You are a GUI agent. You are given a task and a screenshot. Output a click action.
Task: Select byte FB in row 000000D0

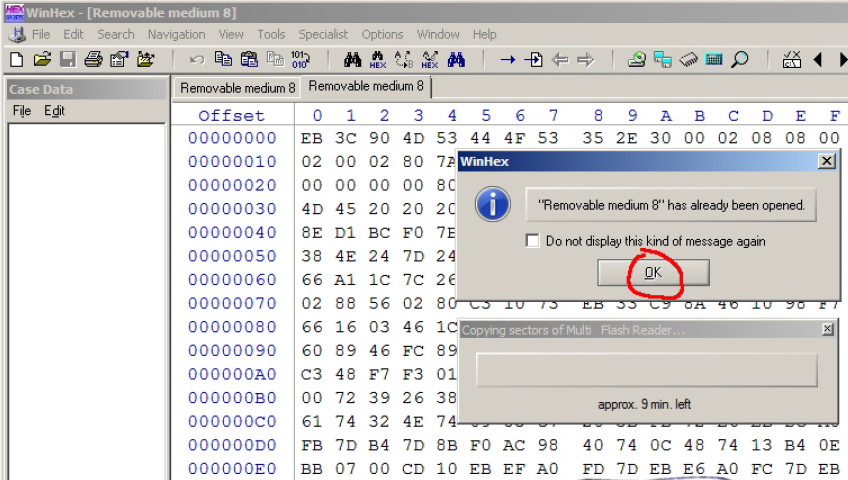point(312,445)
